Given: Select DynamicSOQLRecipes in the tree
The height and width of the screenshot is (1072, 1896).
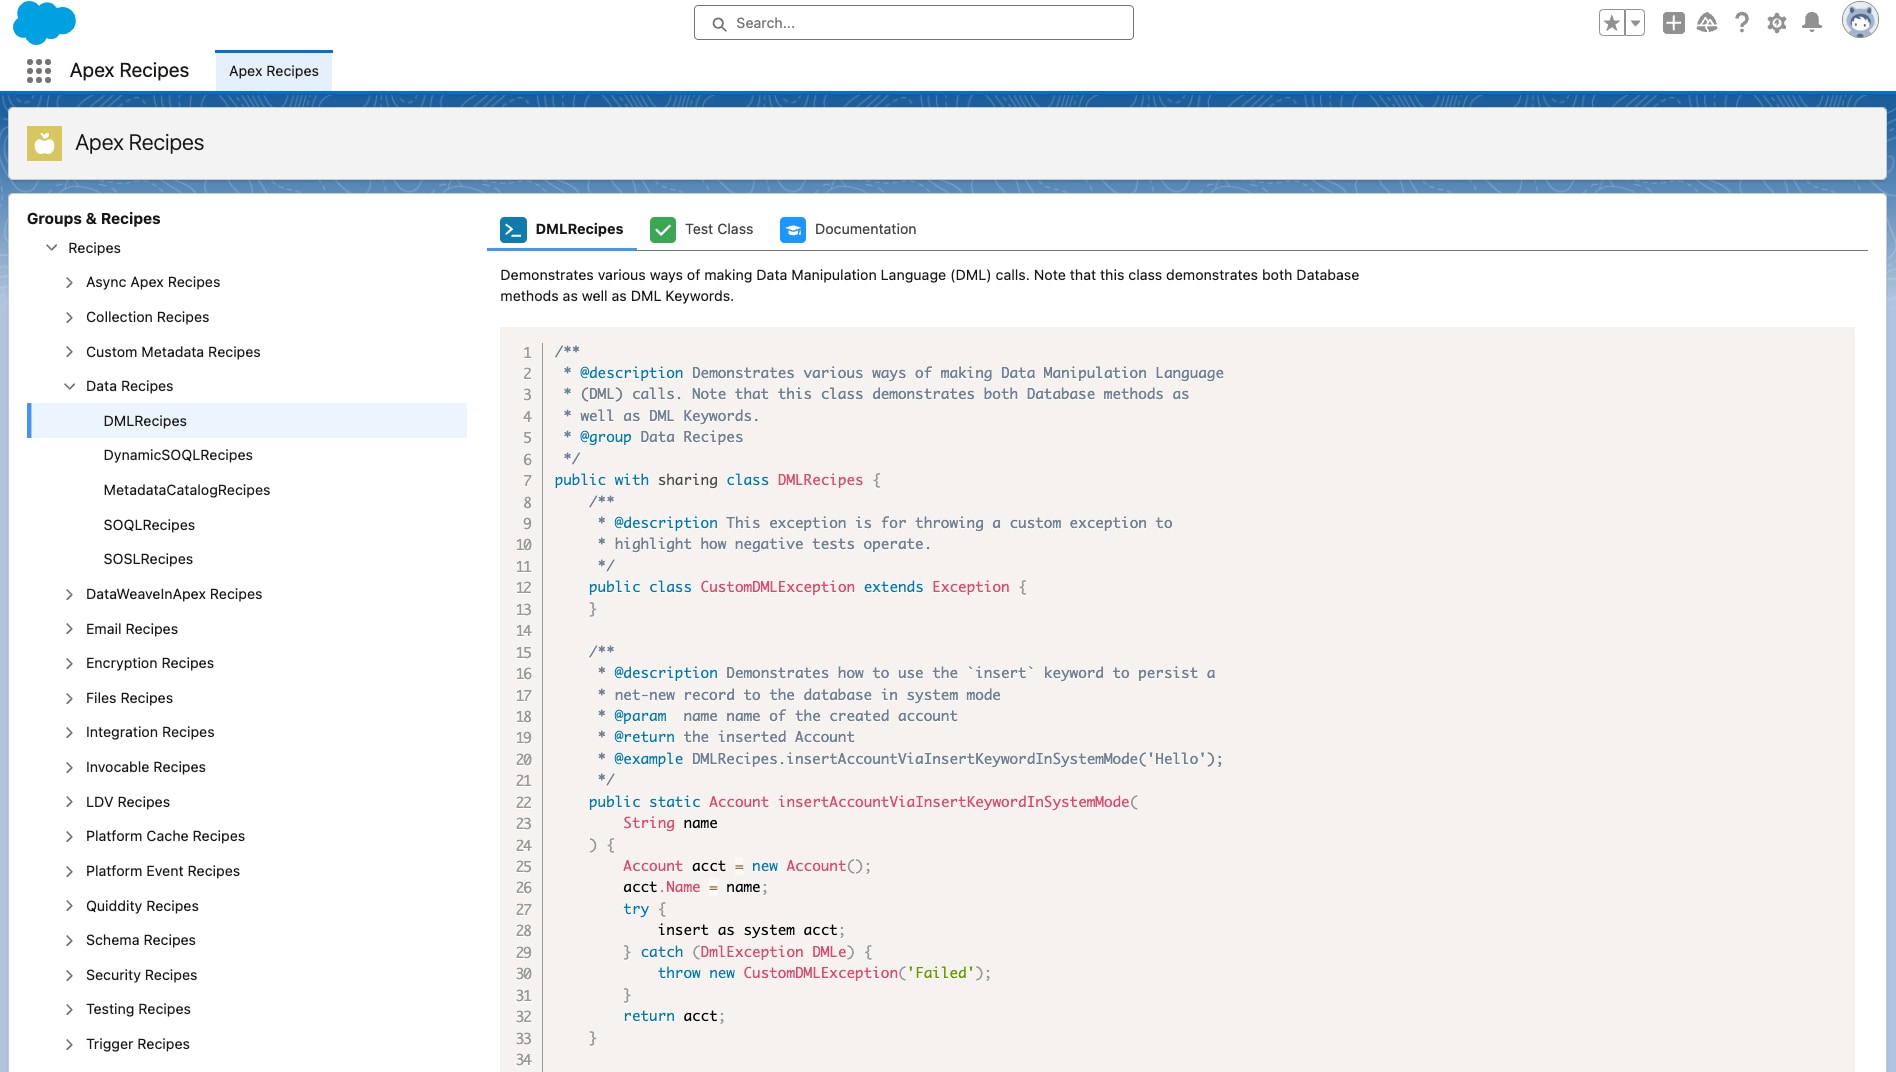Looking at the screenshot, I should tap(178, 455).
